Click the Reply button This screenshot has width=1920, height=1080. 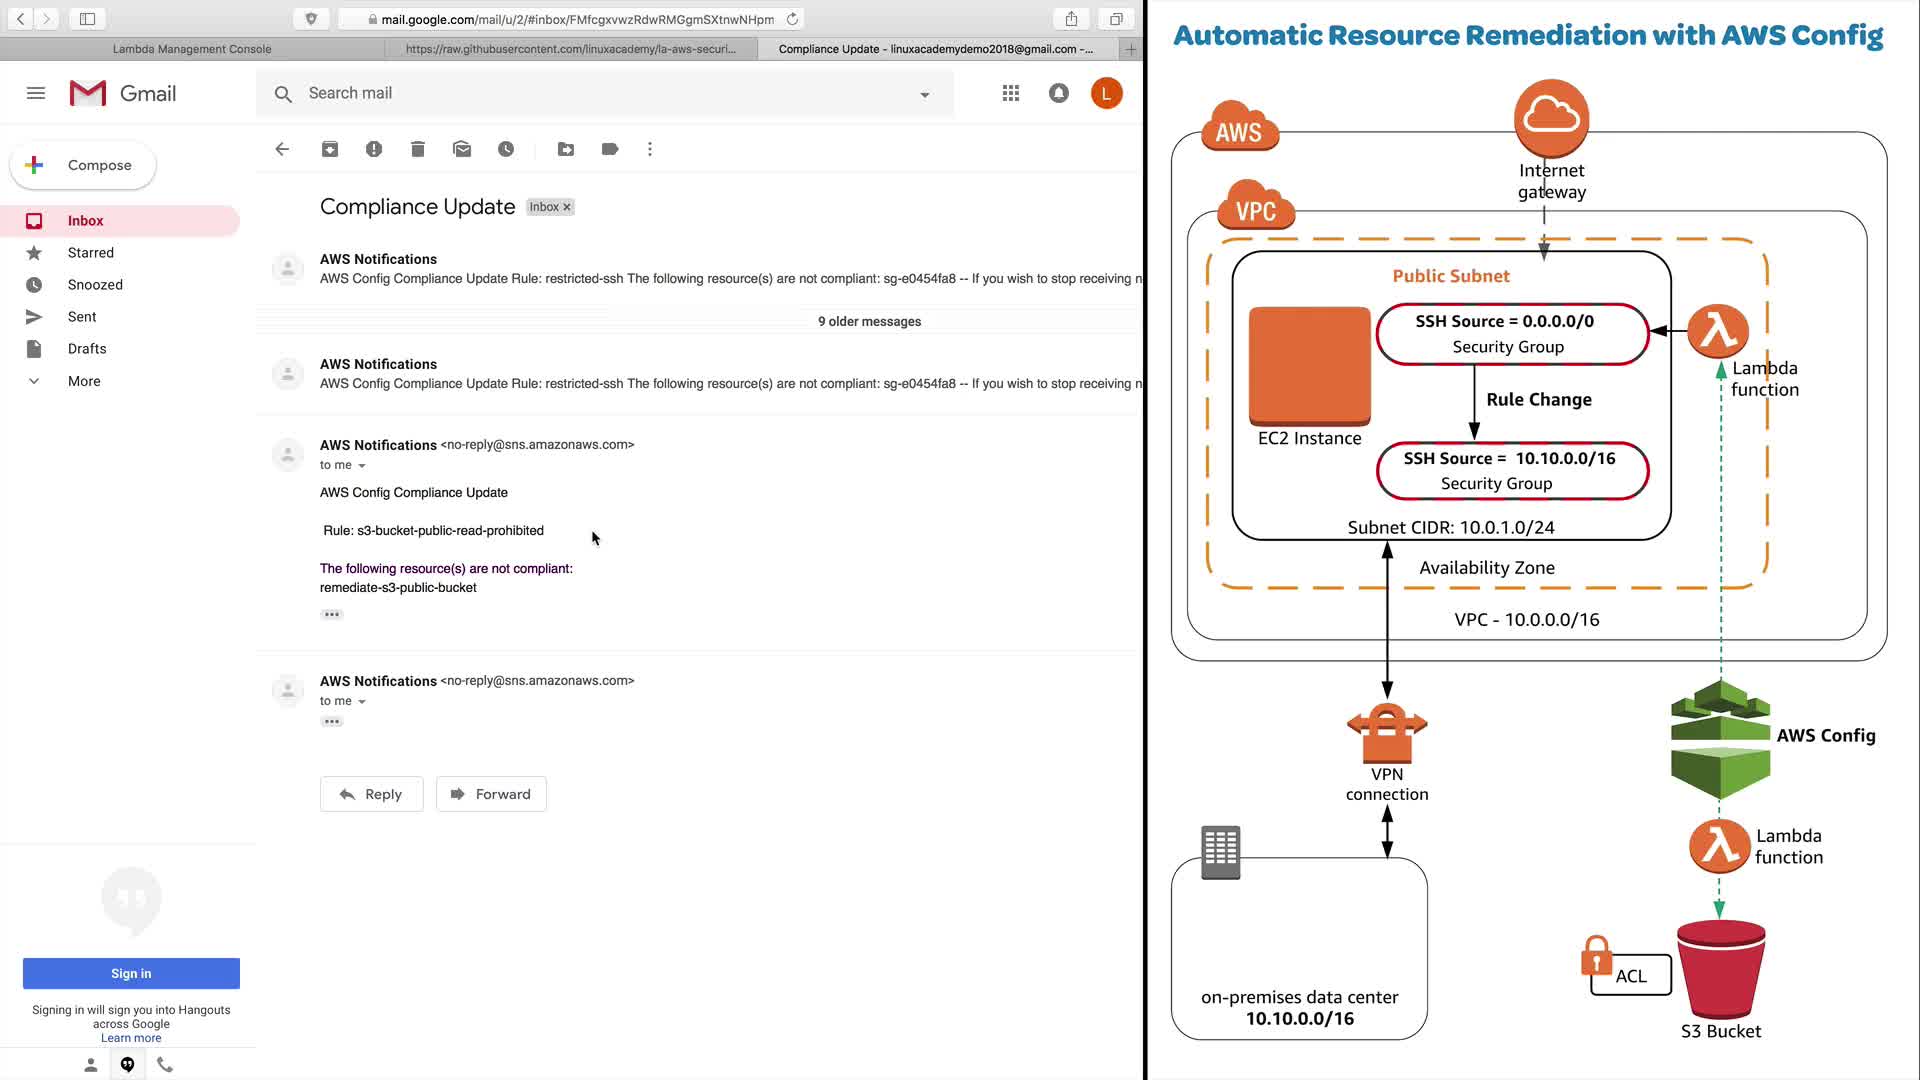pyautogui.click(x=371, y=794)
